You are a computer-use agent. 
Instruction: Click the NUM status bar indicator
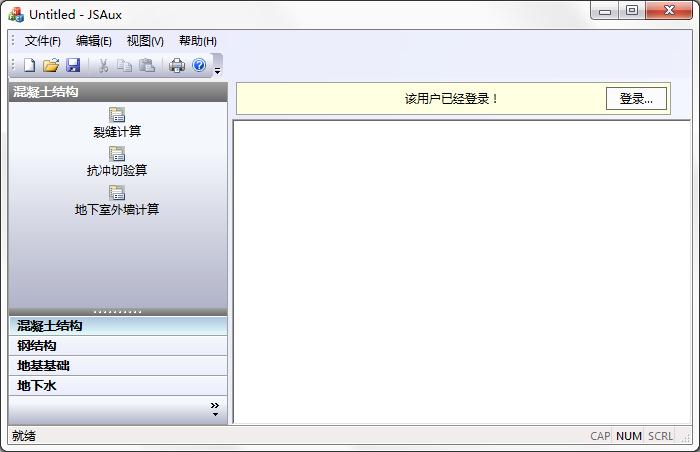click(x=629, y=436)
